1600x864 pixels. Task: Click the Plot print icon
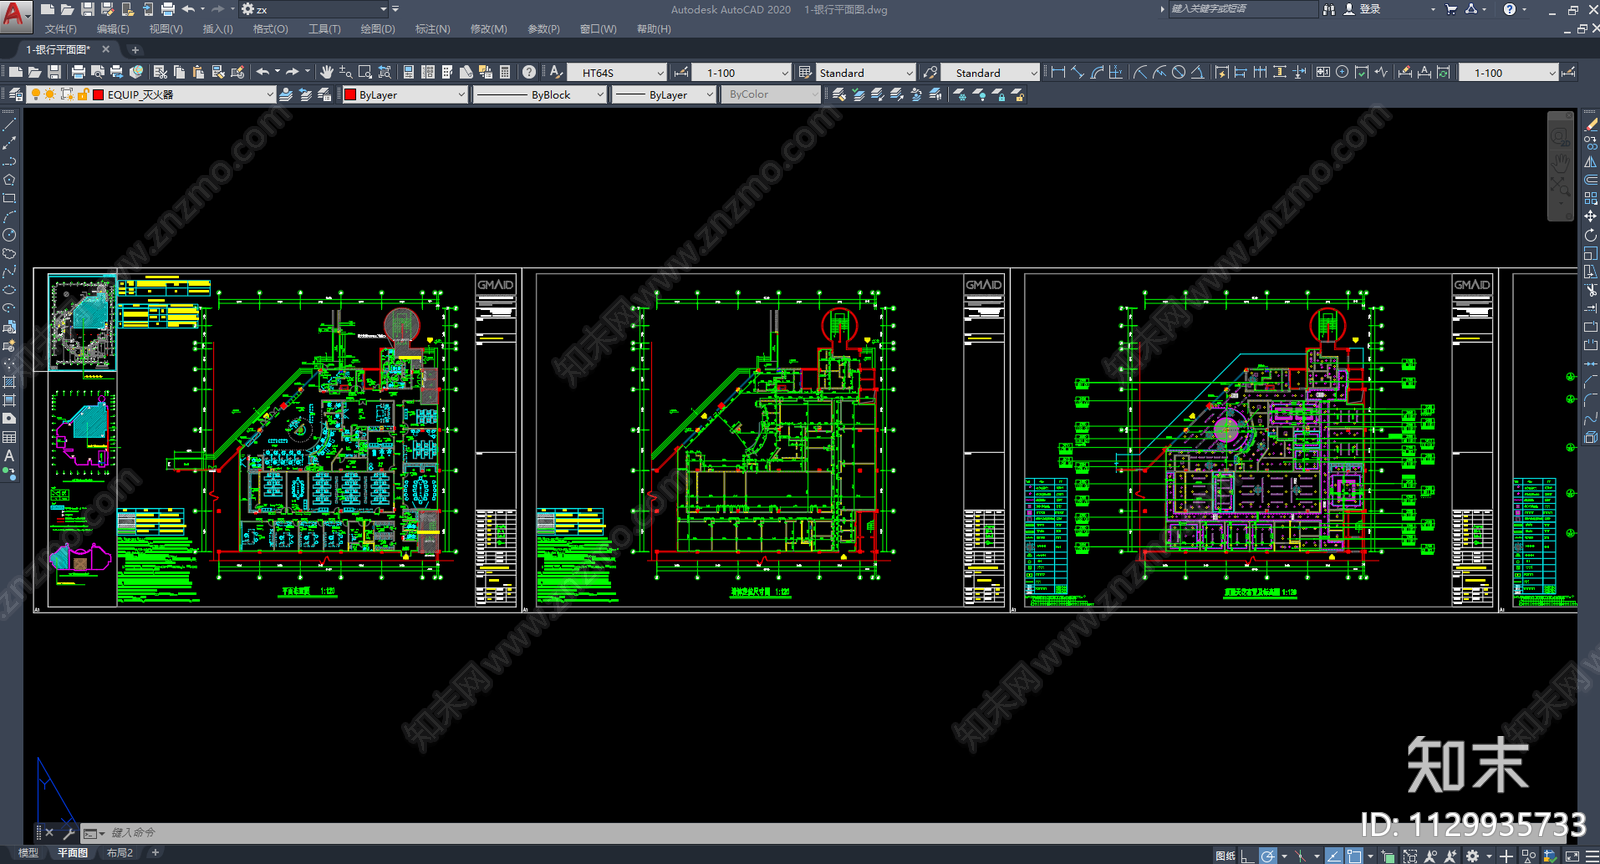point(78,72)
